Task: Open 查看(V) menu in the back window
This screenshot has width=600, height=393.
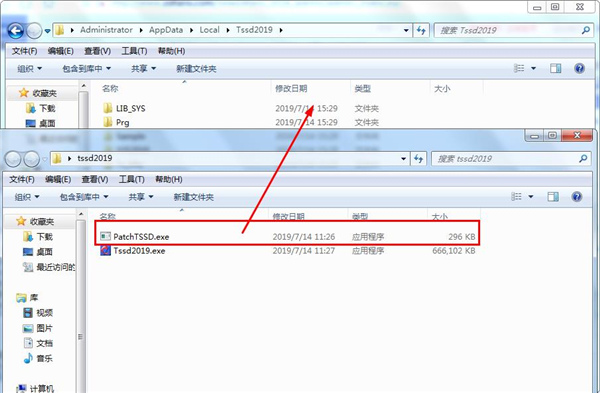Action: coord(97,51)
